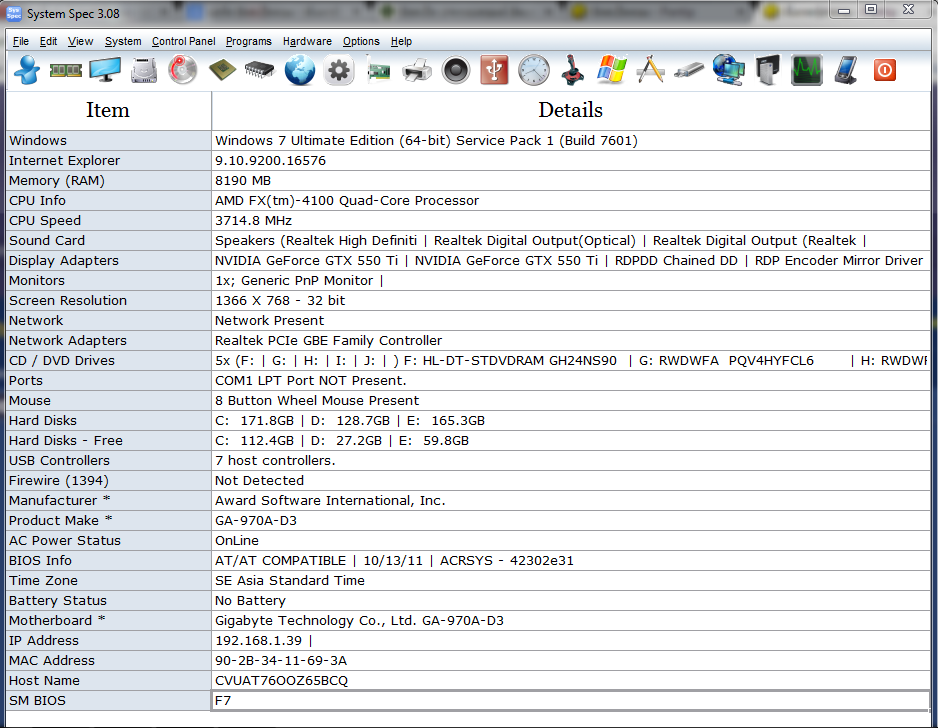Minimize the System Spec window

[844, 9]
